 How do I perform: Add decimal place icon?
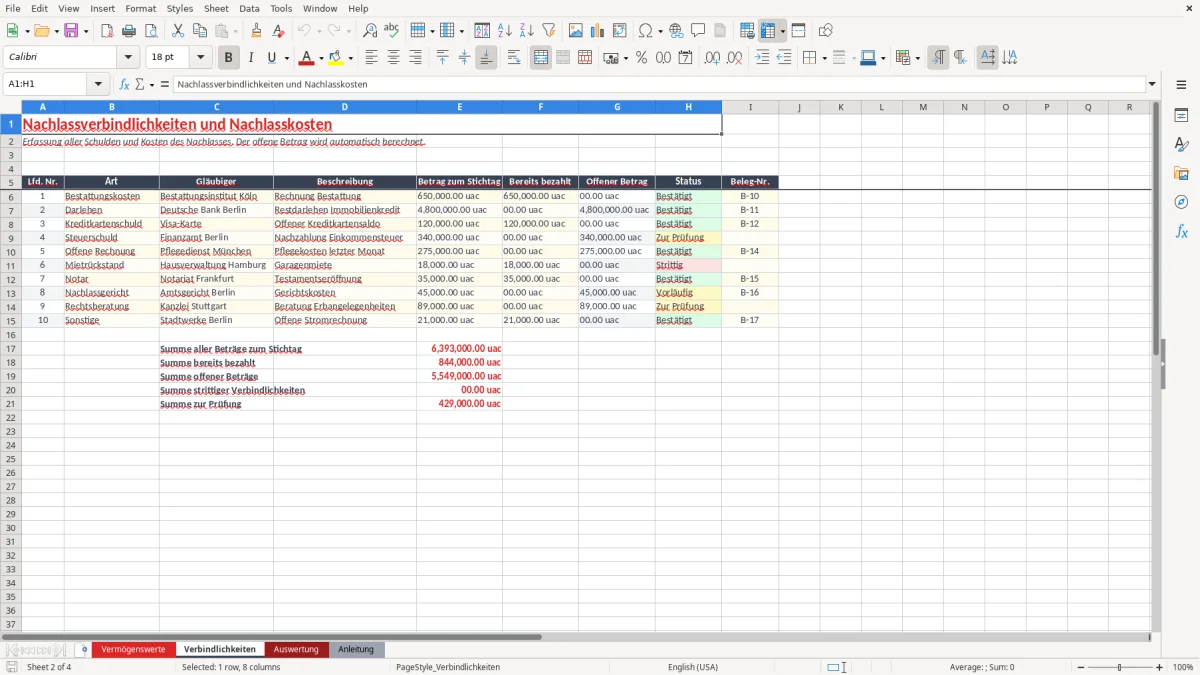(x=713, y=58)
